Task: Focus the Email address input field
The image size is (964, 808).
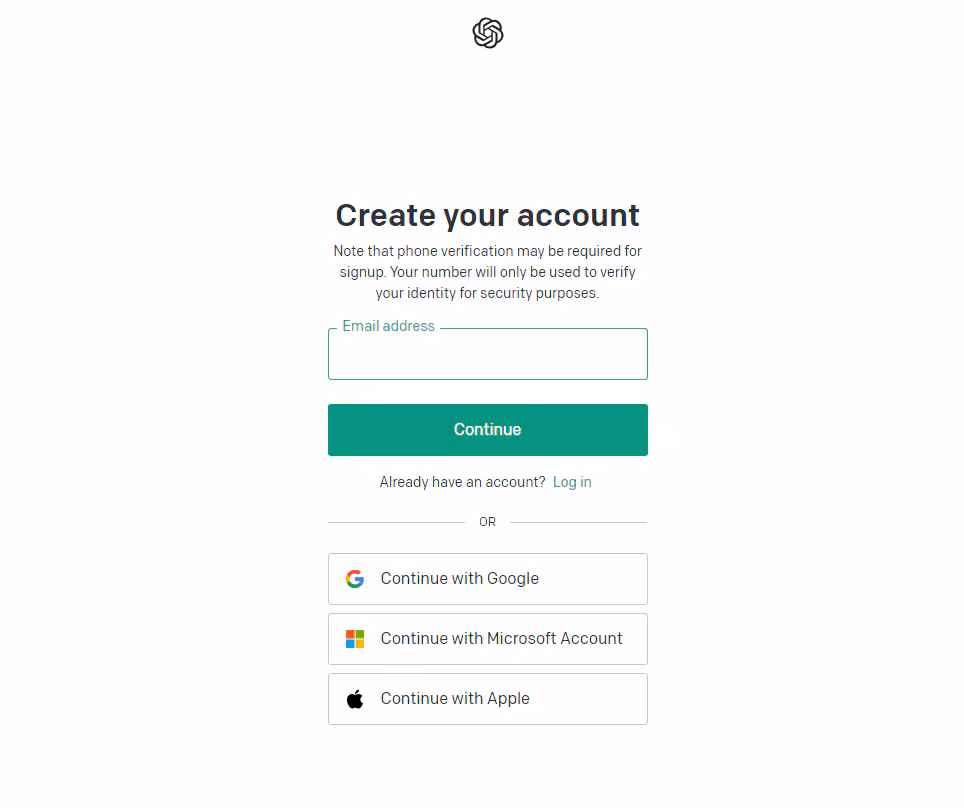Action: point(488,356)
